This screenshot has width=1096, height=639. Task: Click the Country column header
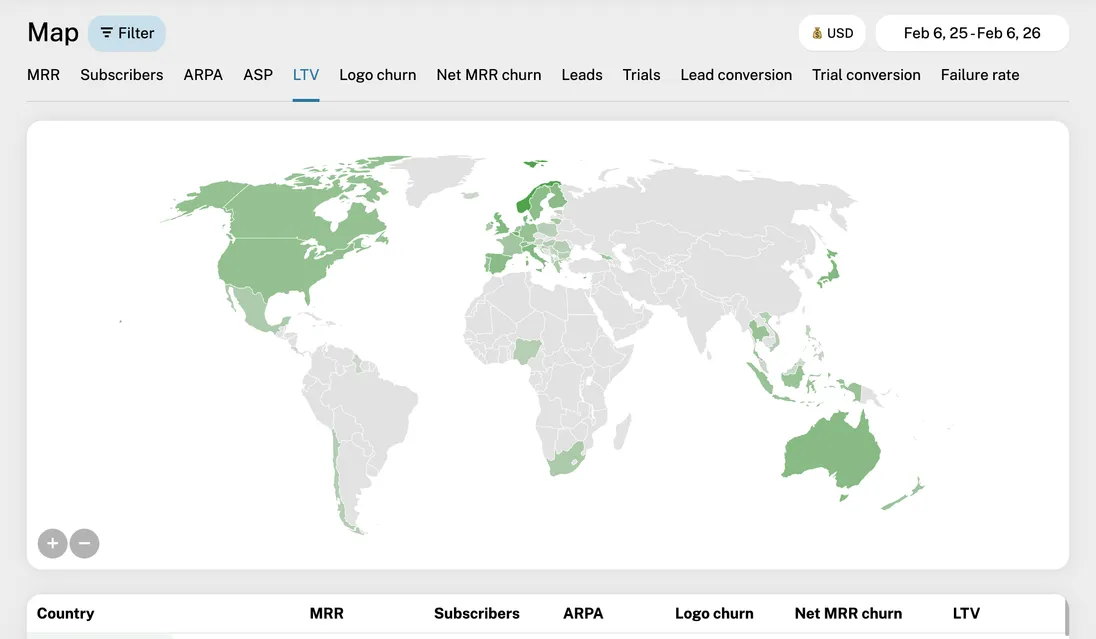pos(65,613)
